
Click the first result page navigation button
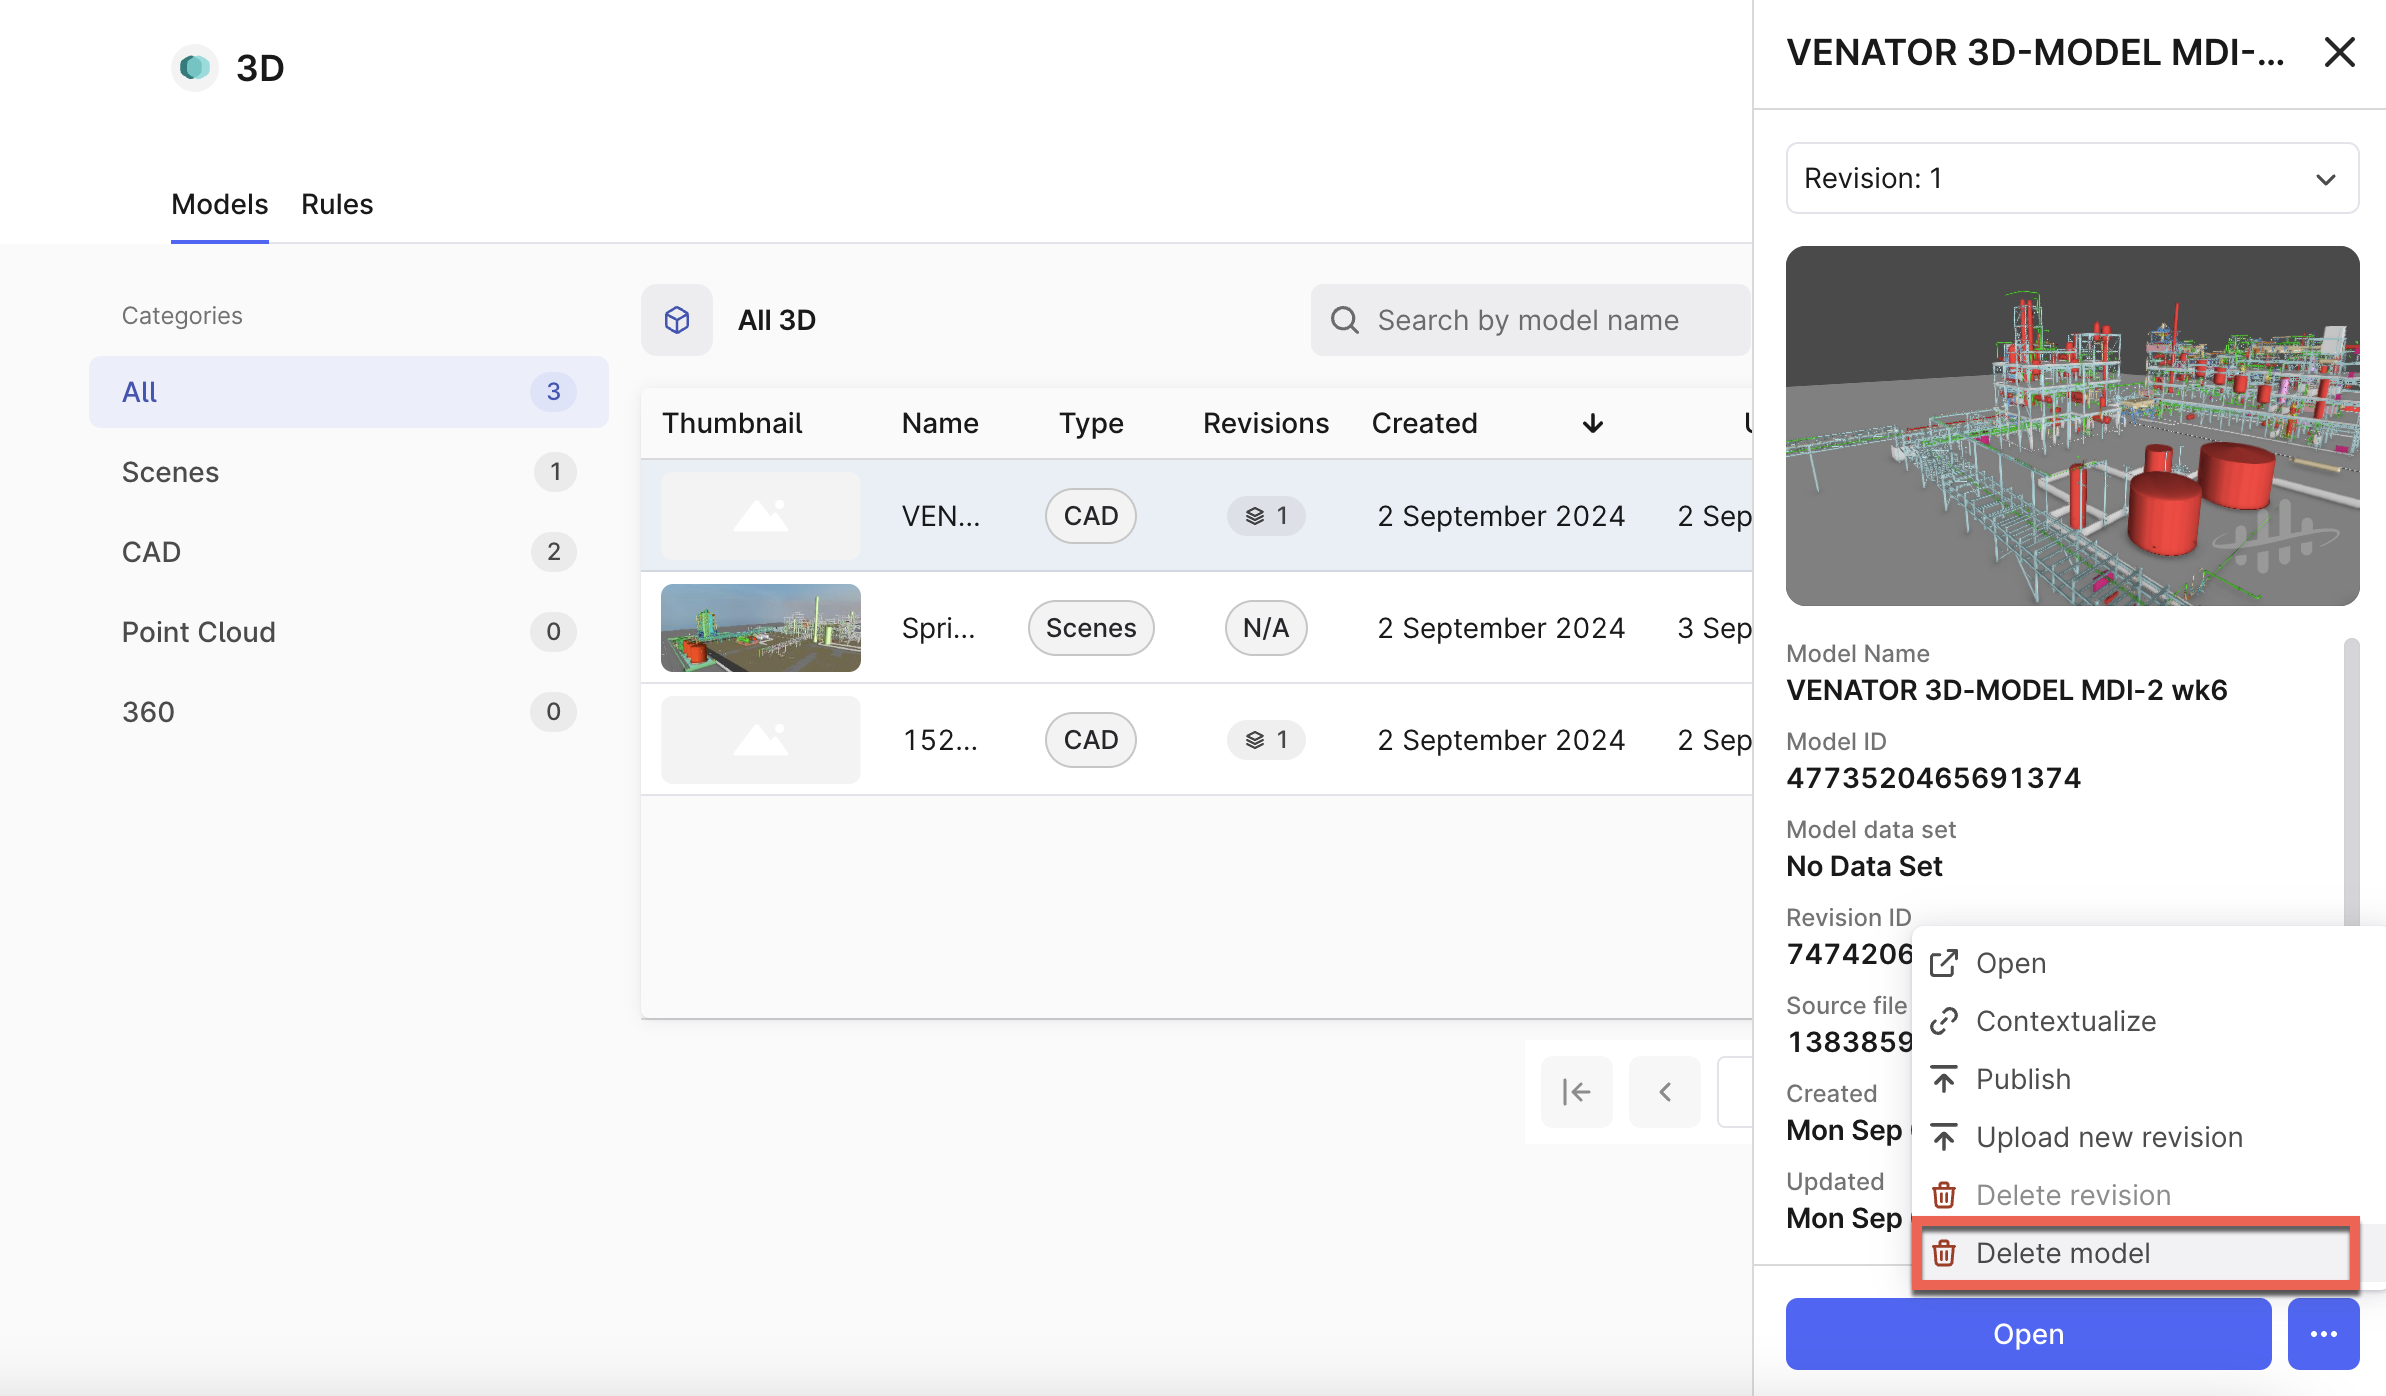coord(1573,1092)
